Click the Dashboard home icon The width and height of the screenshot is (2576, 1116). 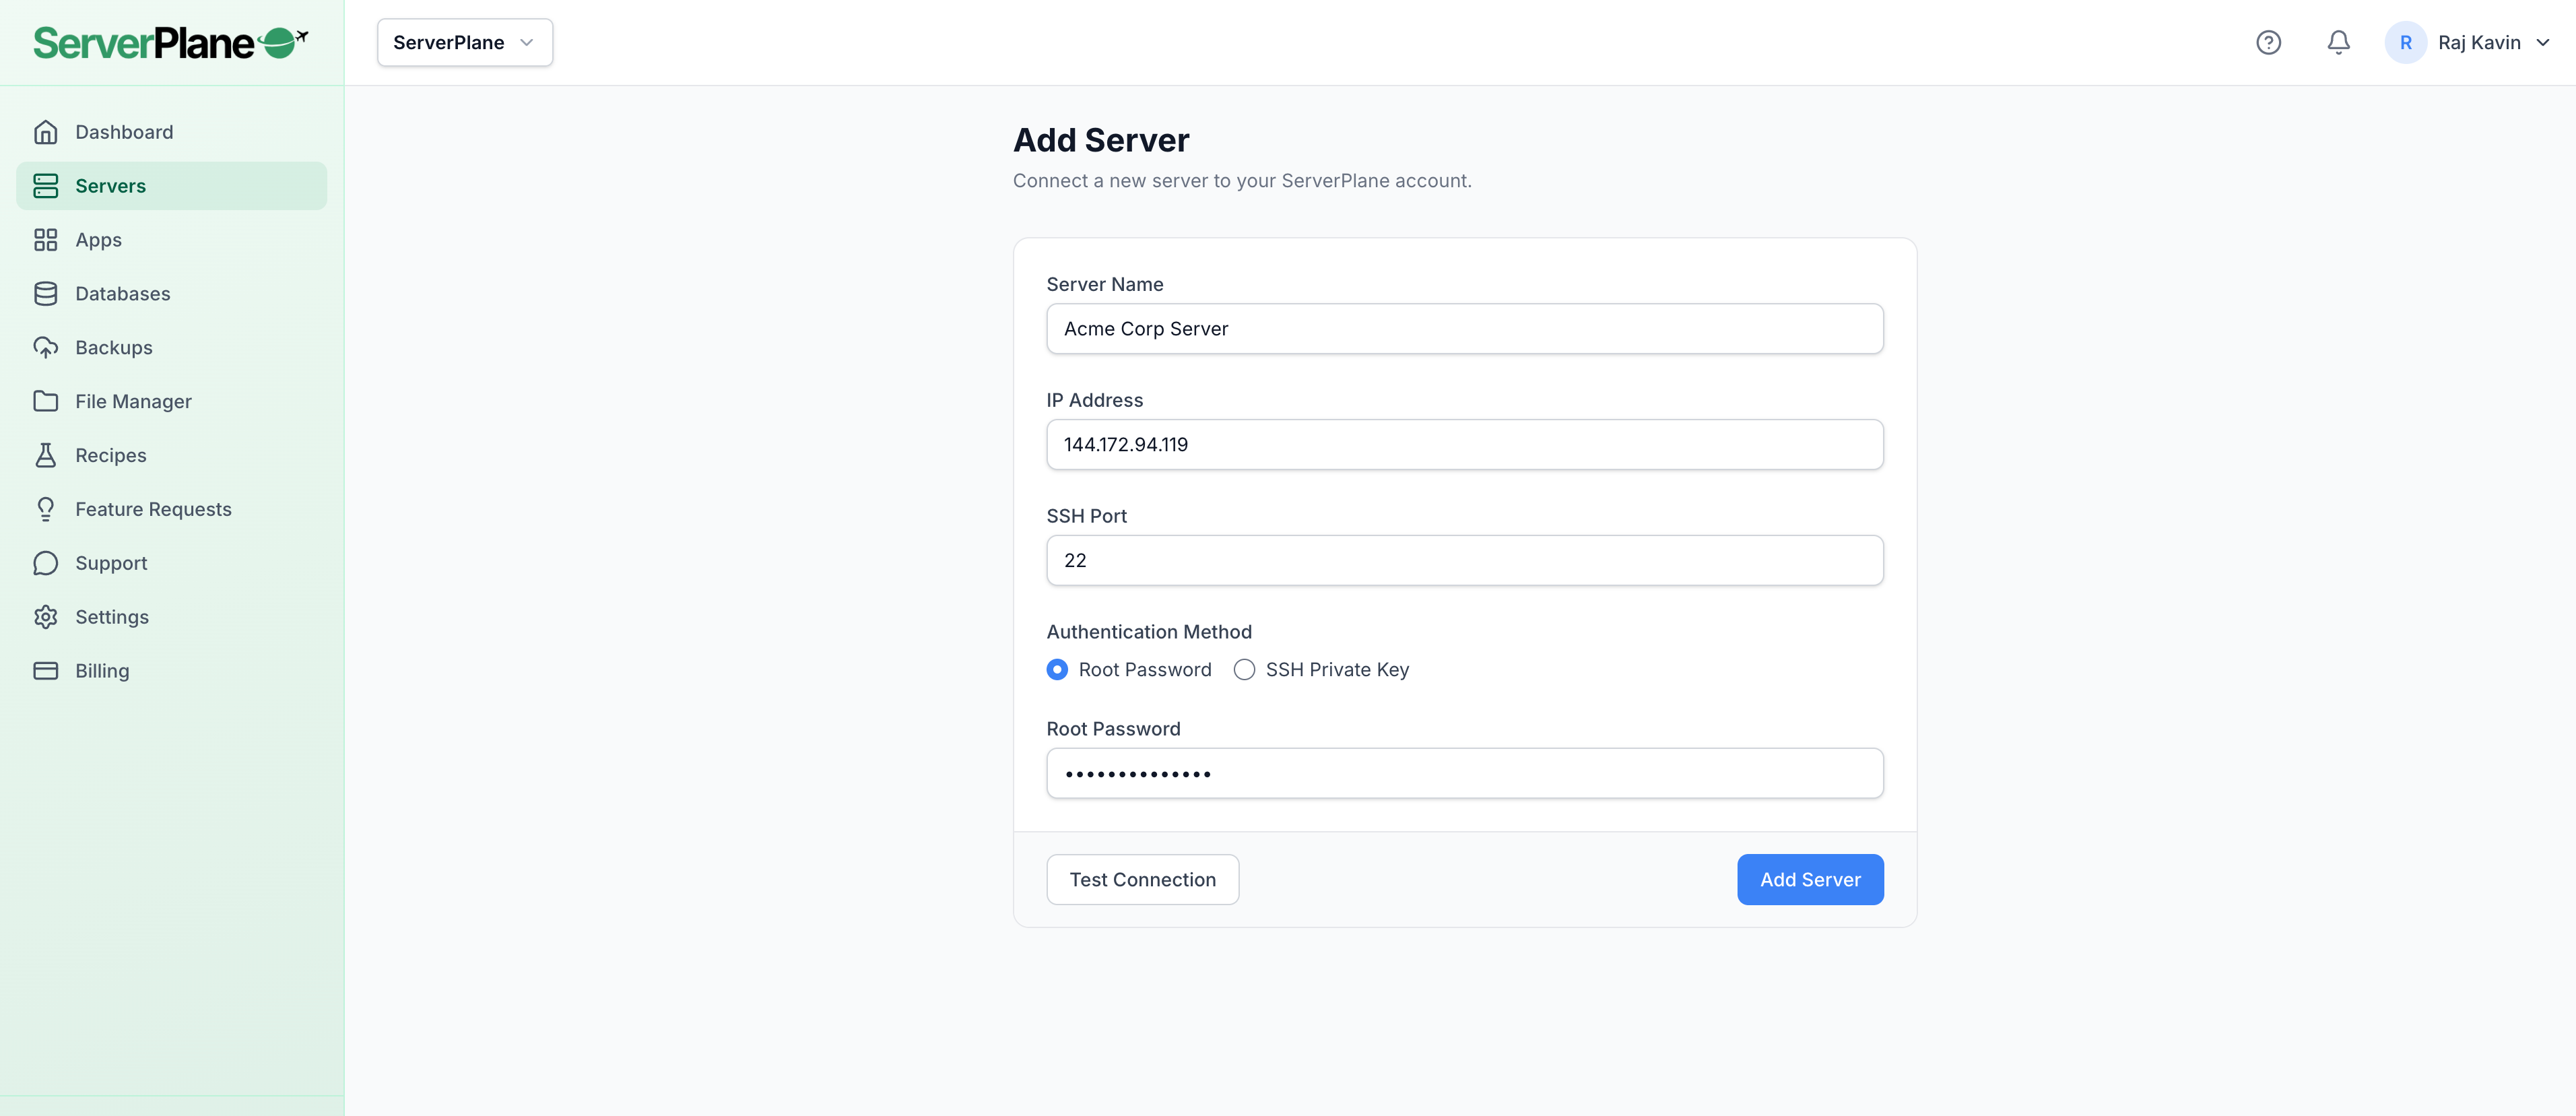click(x=46, y=132)
